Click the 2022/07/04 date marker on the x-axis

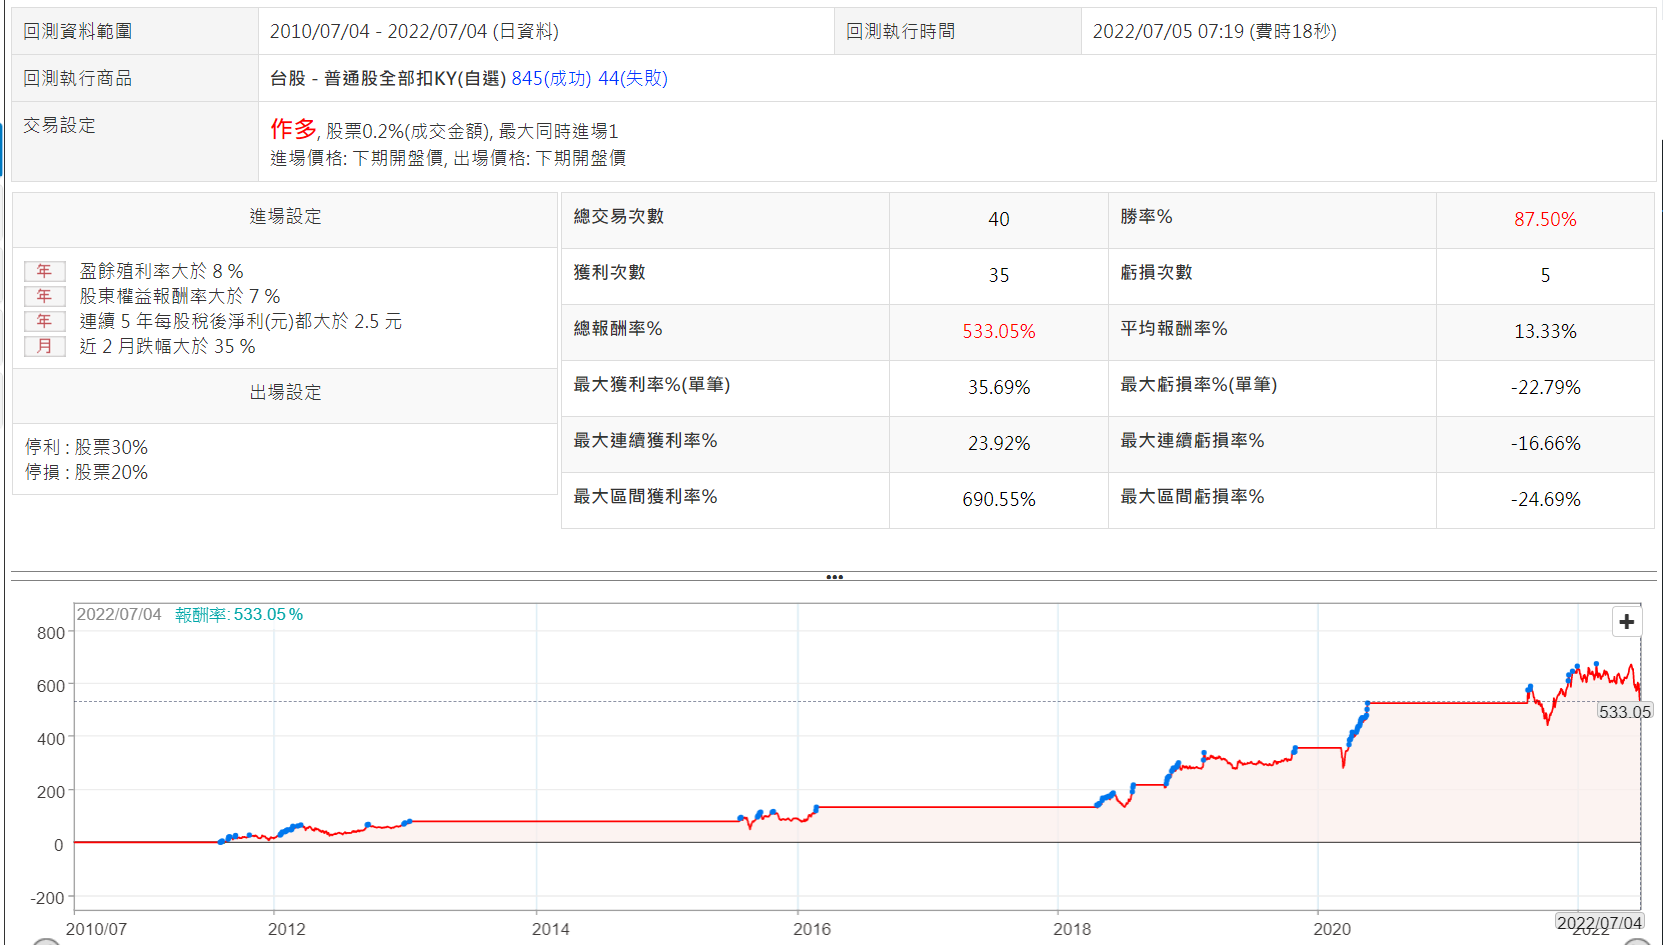click(1599, 923)
